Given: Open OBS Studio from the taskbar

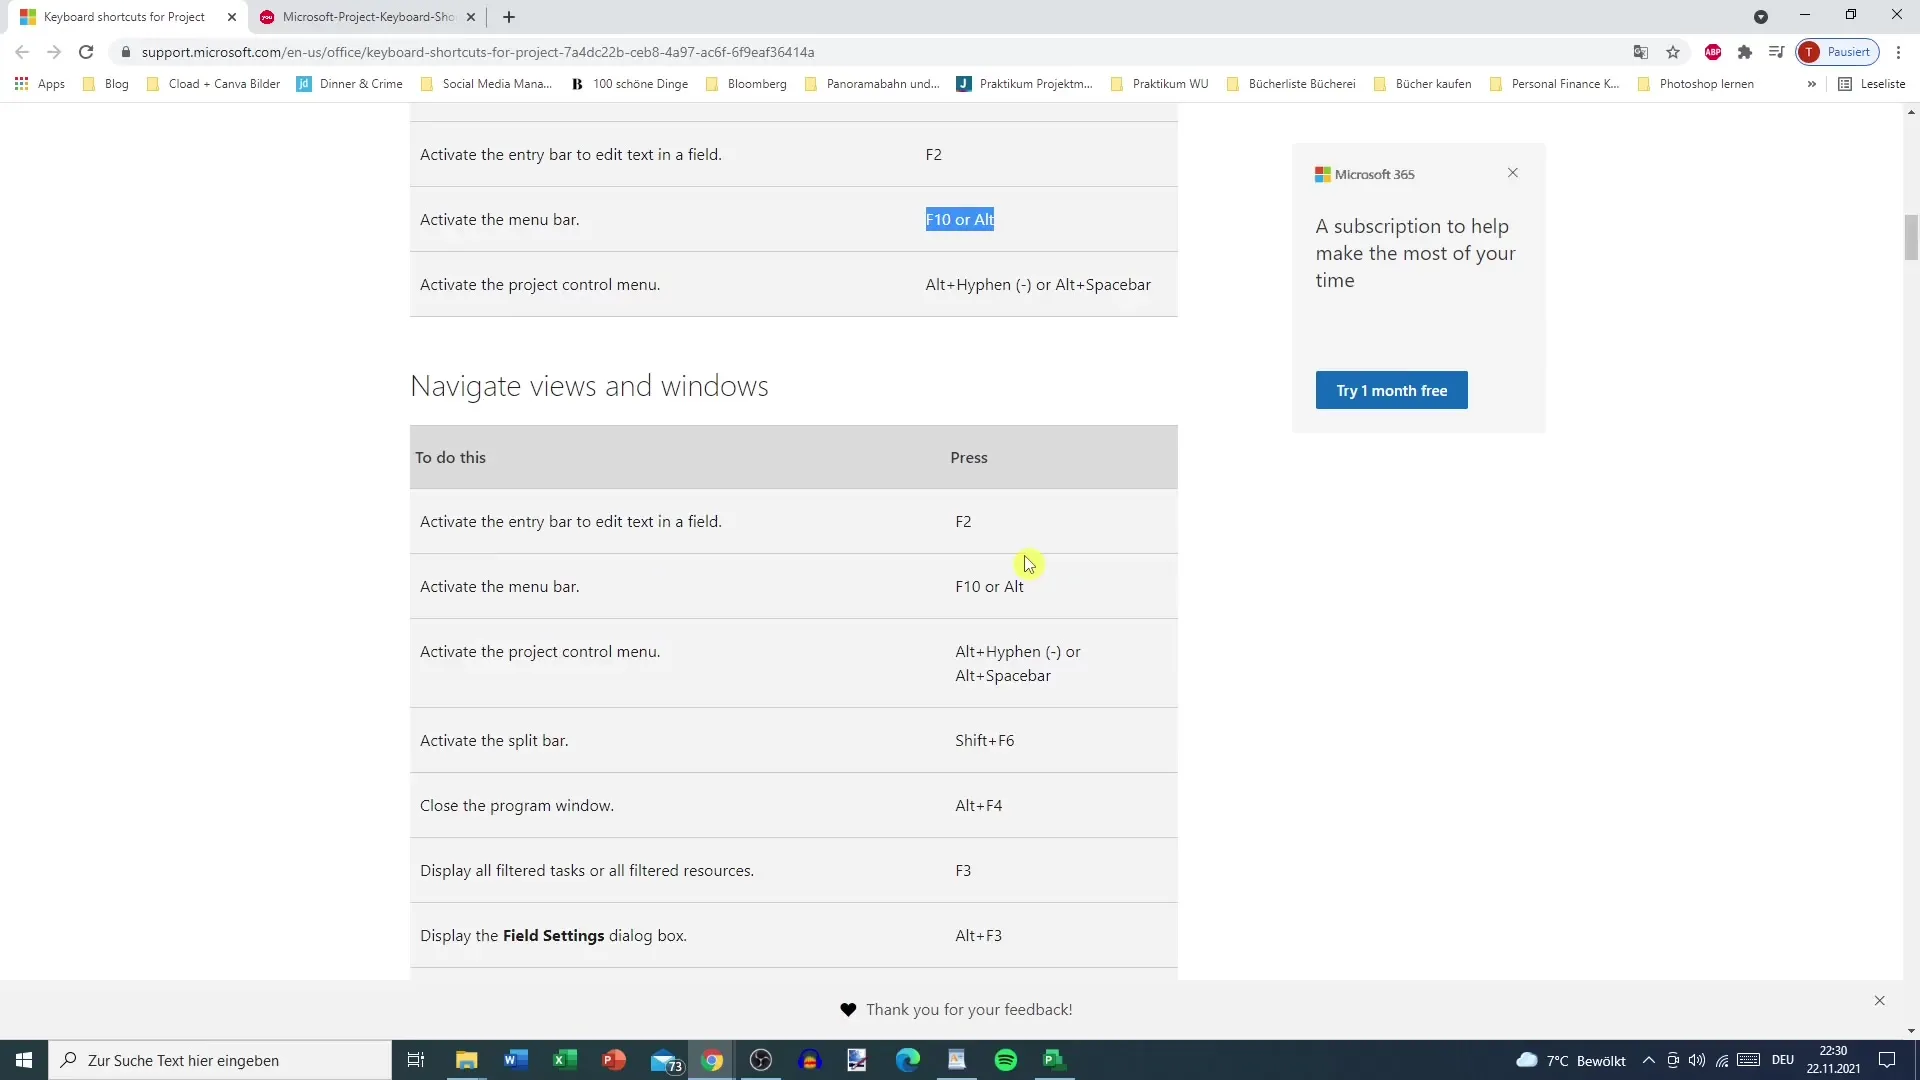Looking at the screenshot, I should (761, 1060).
